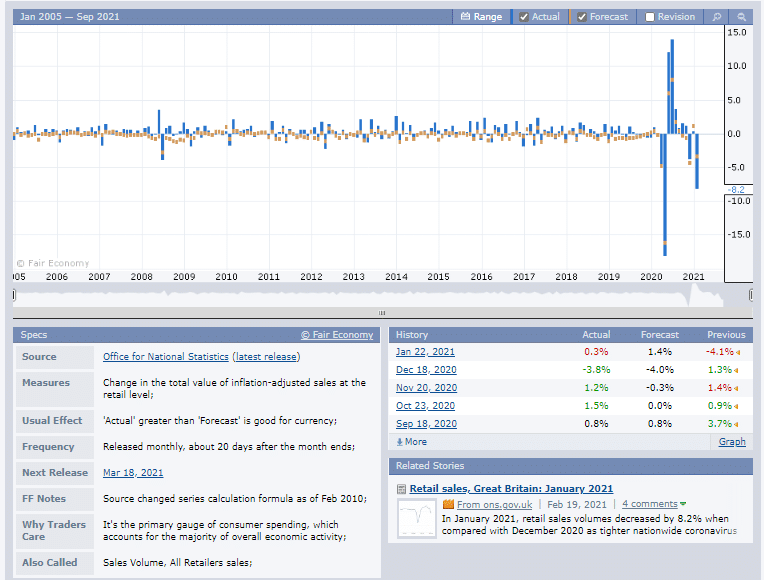Open the Dec 18, 2020 history entry
Viewport: 764px width, 580px height.
coord(426,370)
